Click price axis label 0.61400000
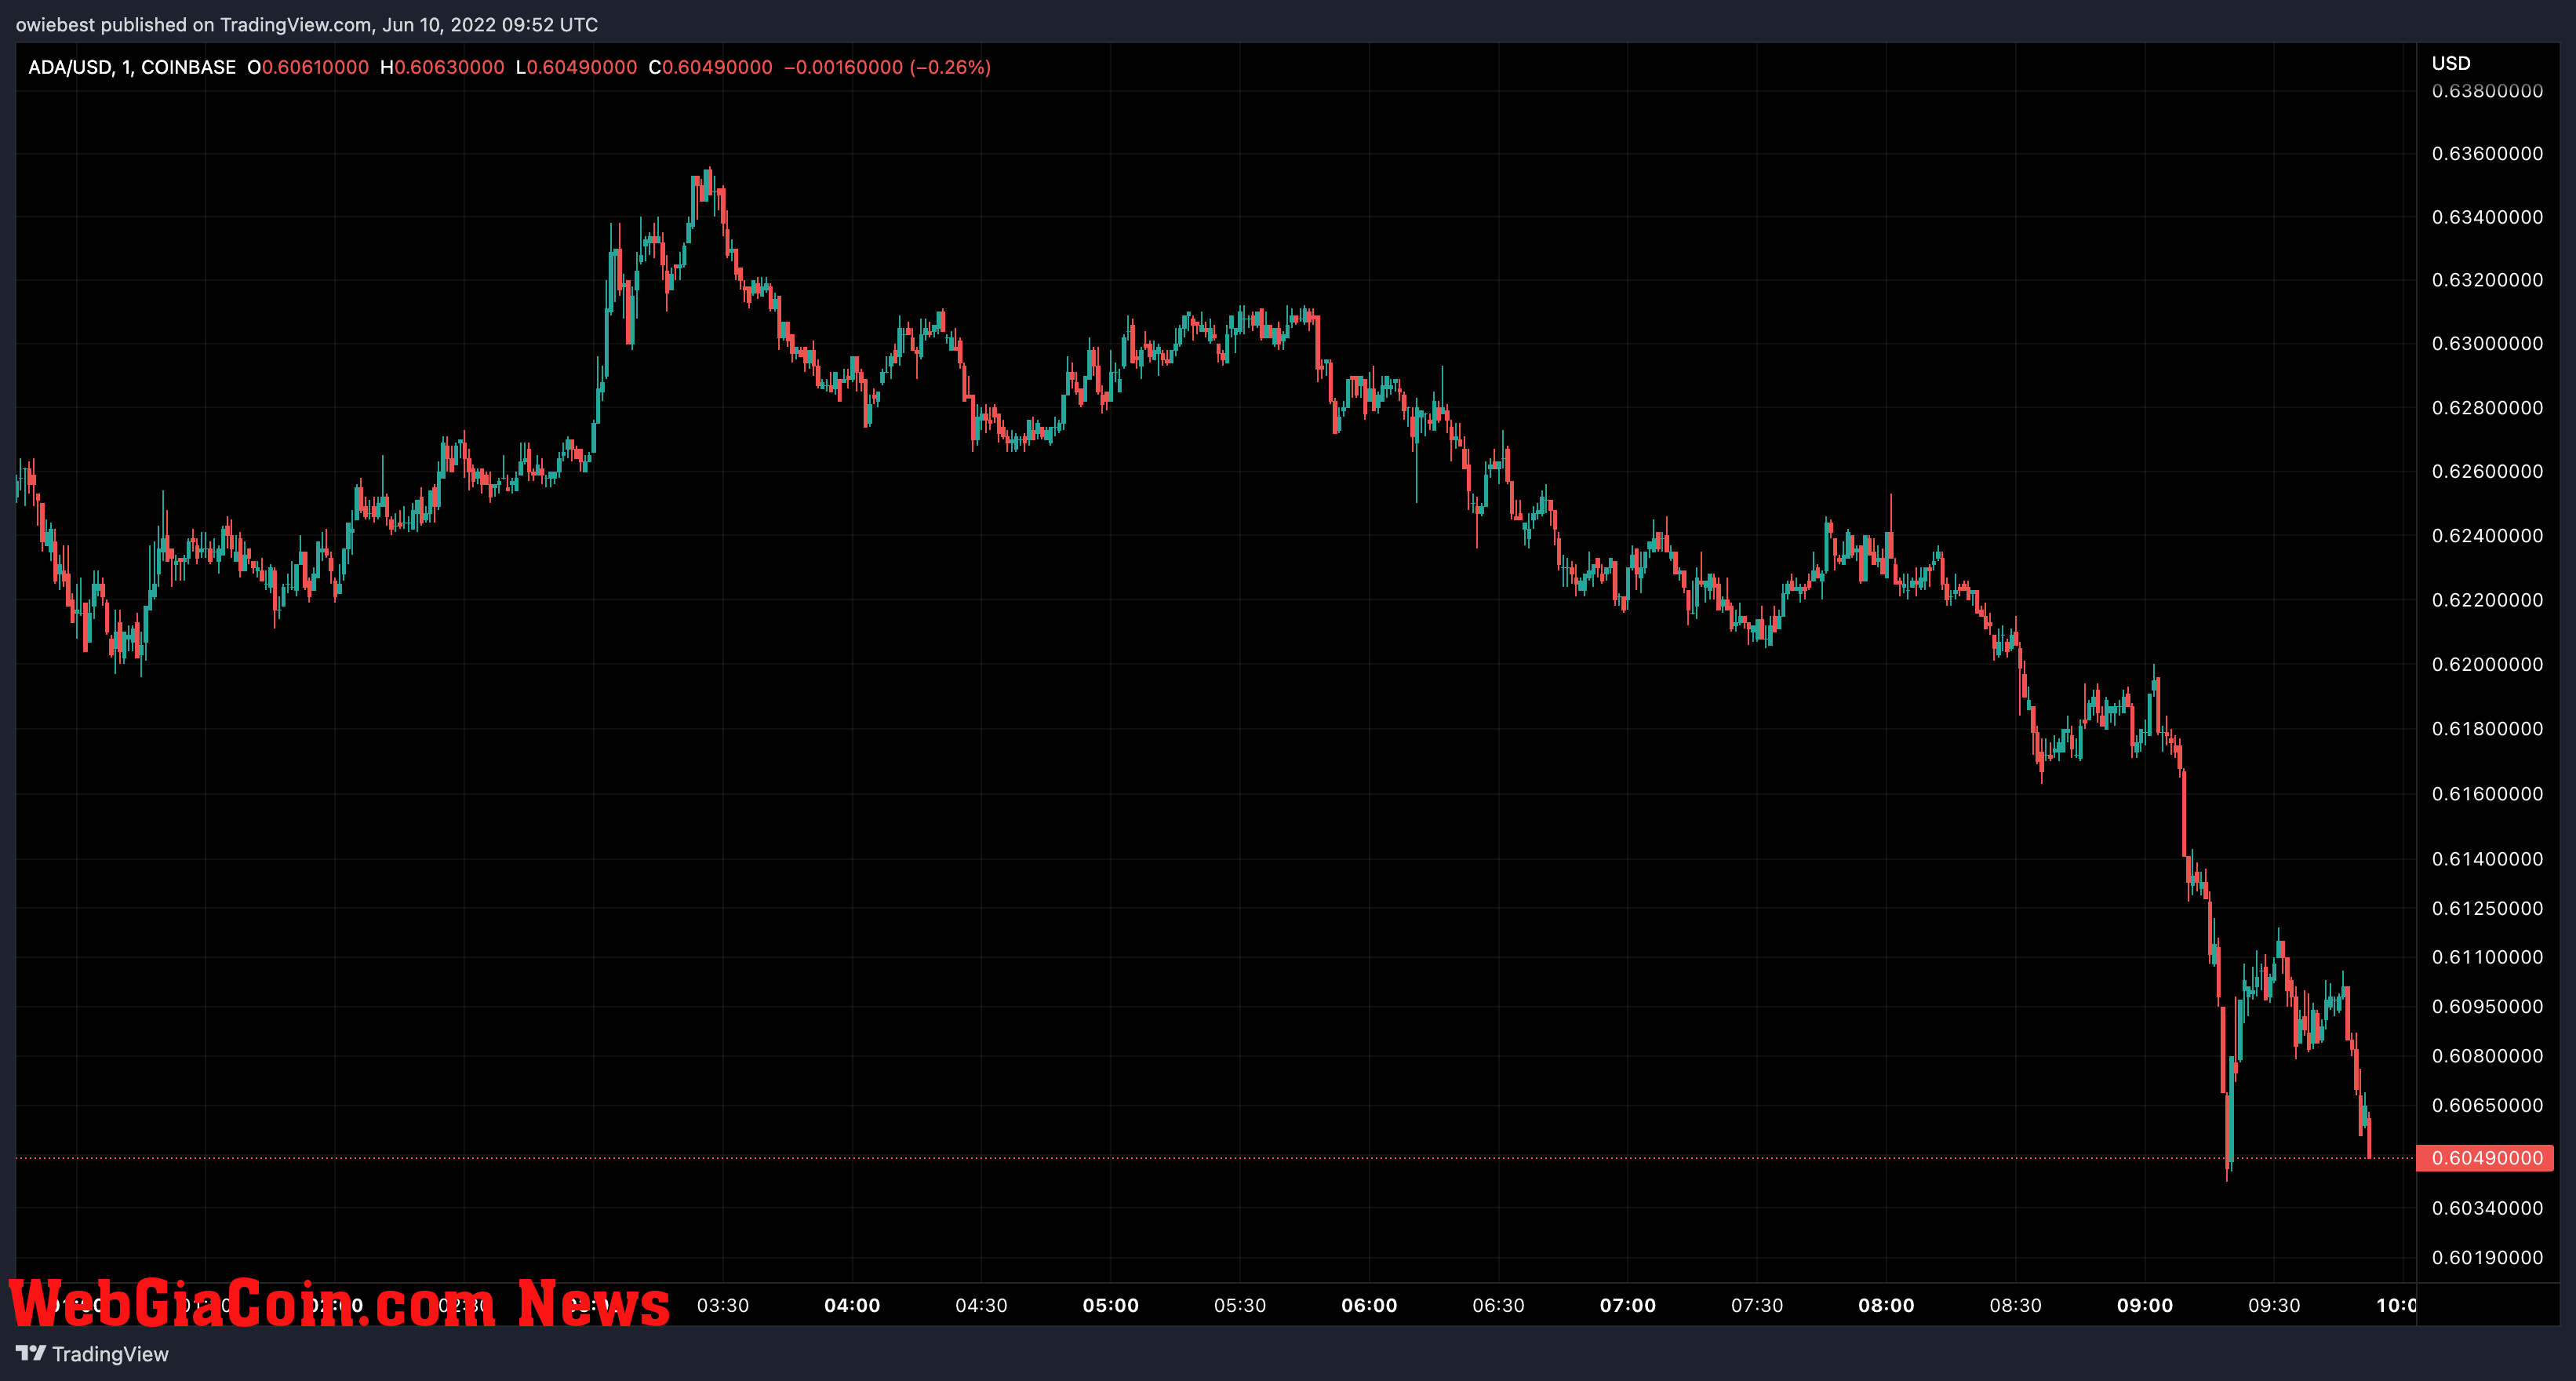 pos(2487,859)
